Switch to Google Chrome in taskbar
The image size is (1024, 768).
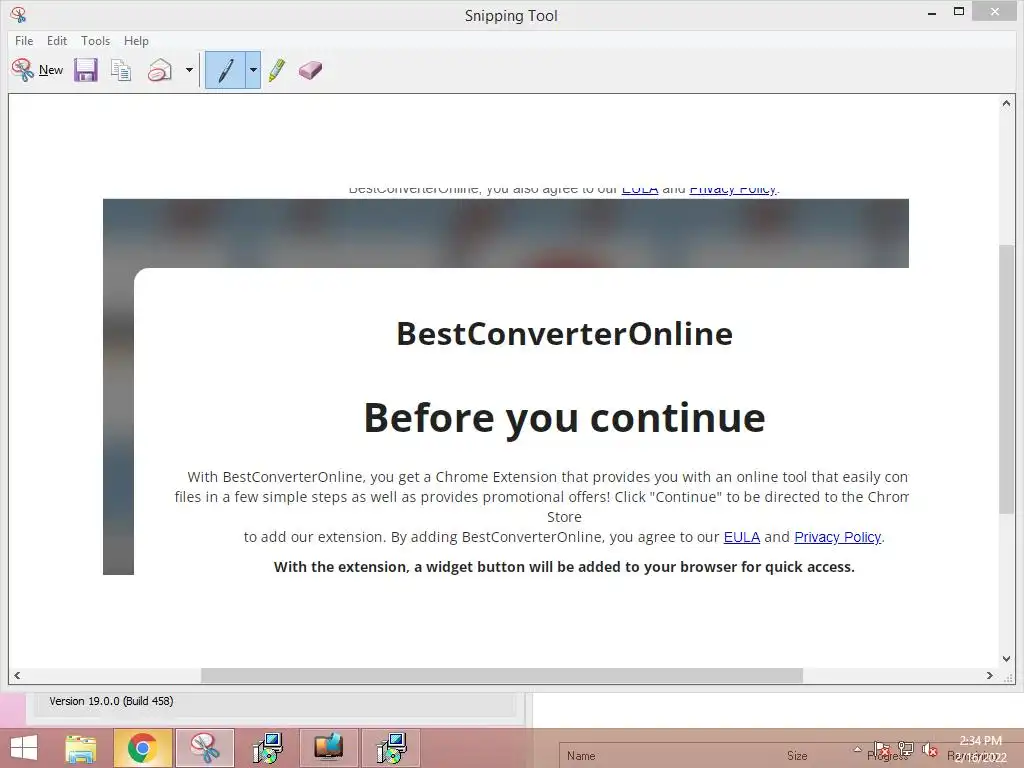coord(142,748)
